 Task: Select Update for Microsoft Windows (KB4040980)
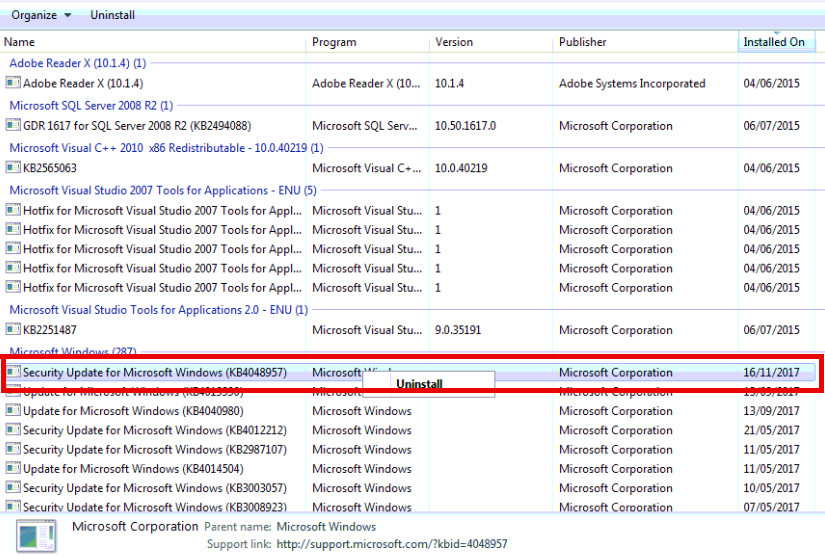133,411
